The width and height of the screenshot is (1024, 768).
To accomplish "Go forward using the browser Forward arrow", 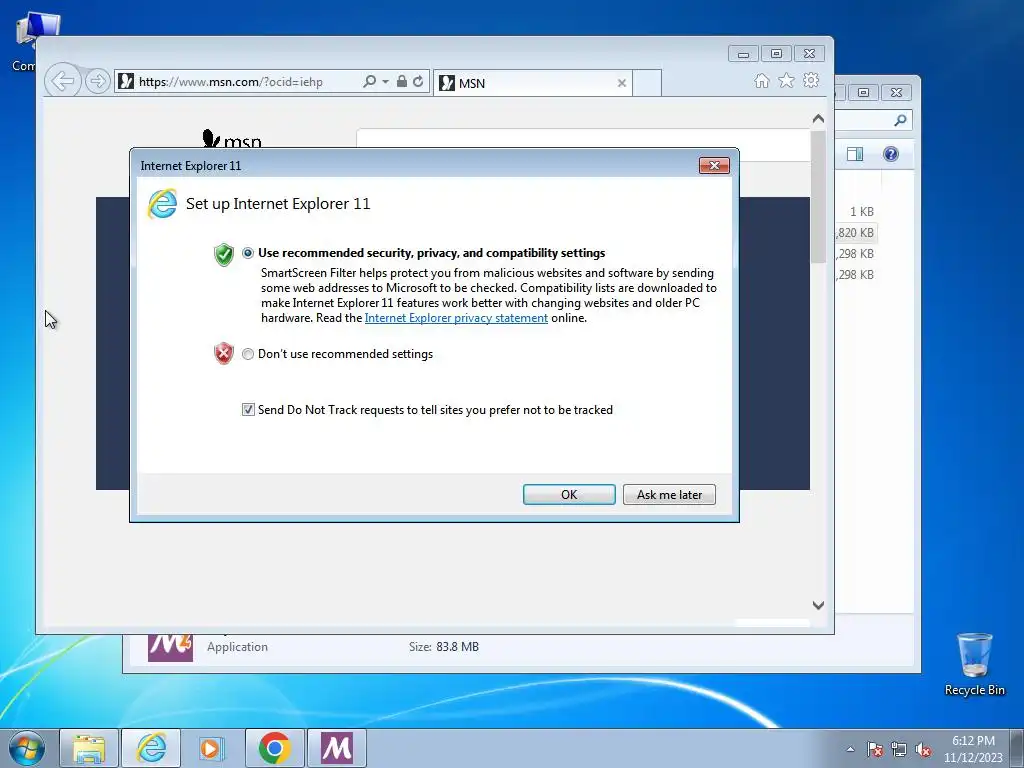I will [x=97, y=82].
